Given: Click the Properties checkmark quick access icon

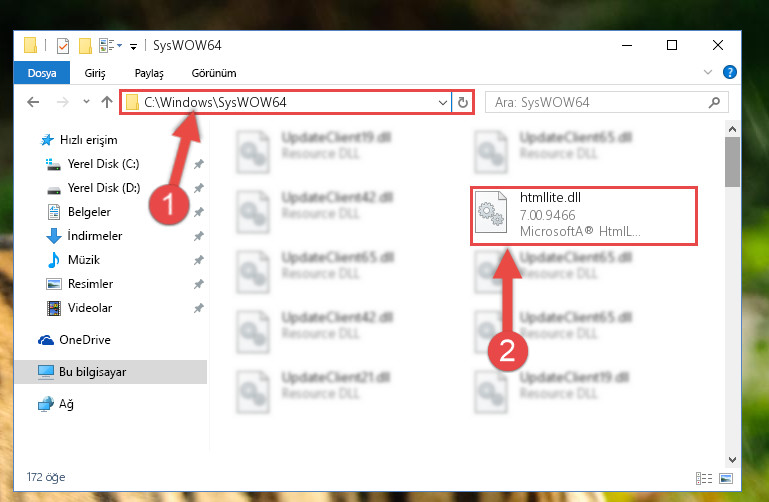Looking at the screenshot, I should [x=63, y=46].
